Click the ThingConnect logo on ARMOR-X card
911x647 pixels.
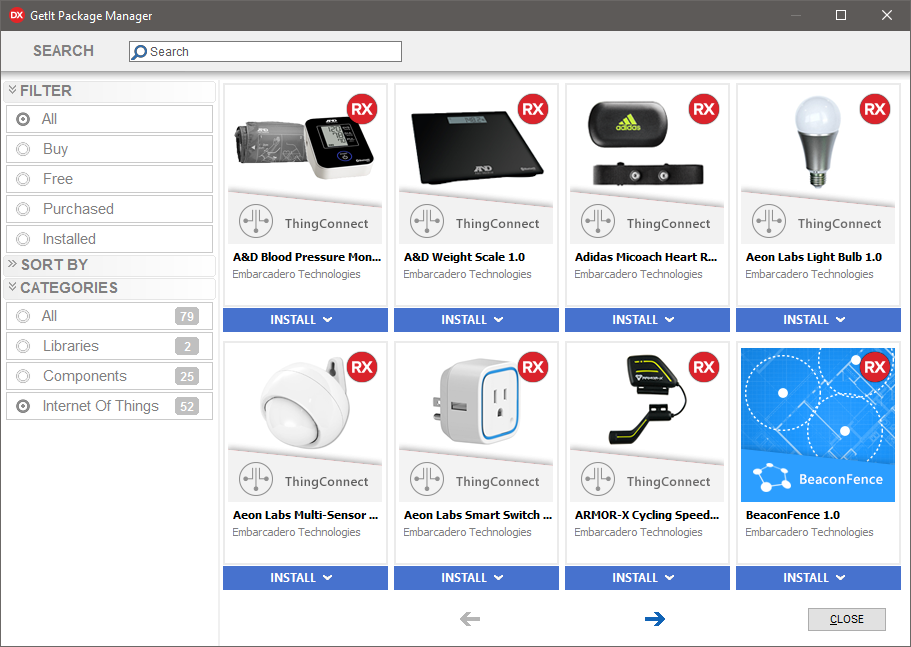click(x=598, y=479)
